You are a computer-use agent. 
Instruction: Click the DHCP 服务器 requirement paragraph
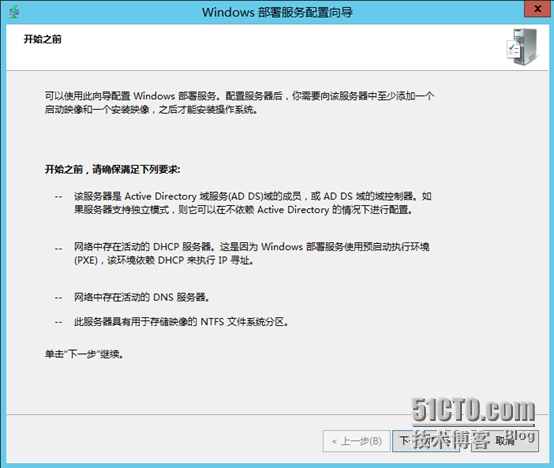(251, 253)
